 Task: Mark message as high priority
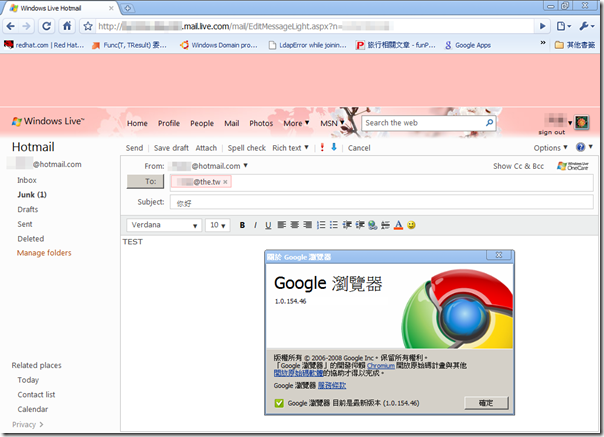(x=322, y=147)
